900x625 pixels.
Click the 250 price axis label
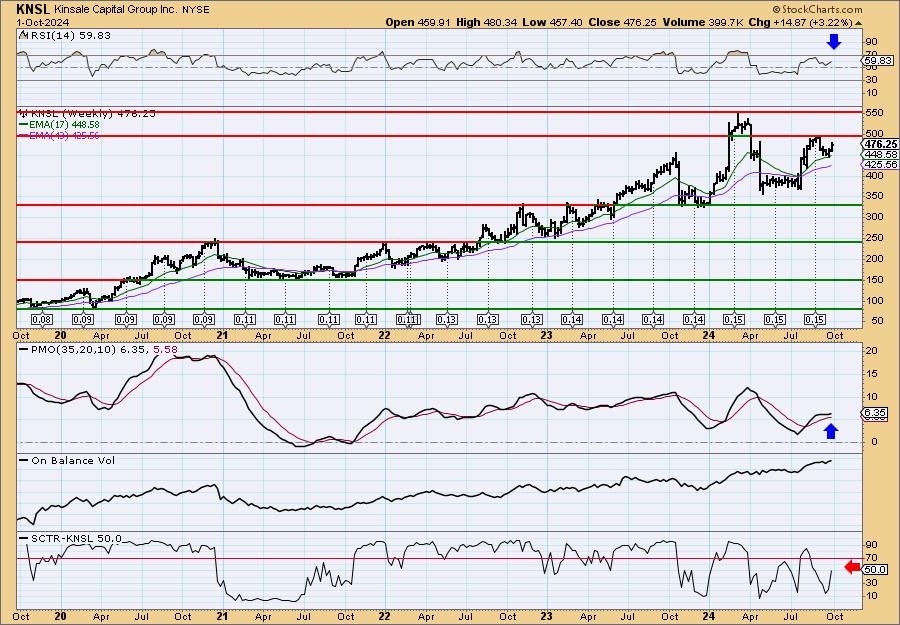click(x=874, y=238)
